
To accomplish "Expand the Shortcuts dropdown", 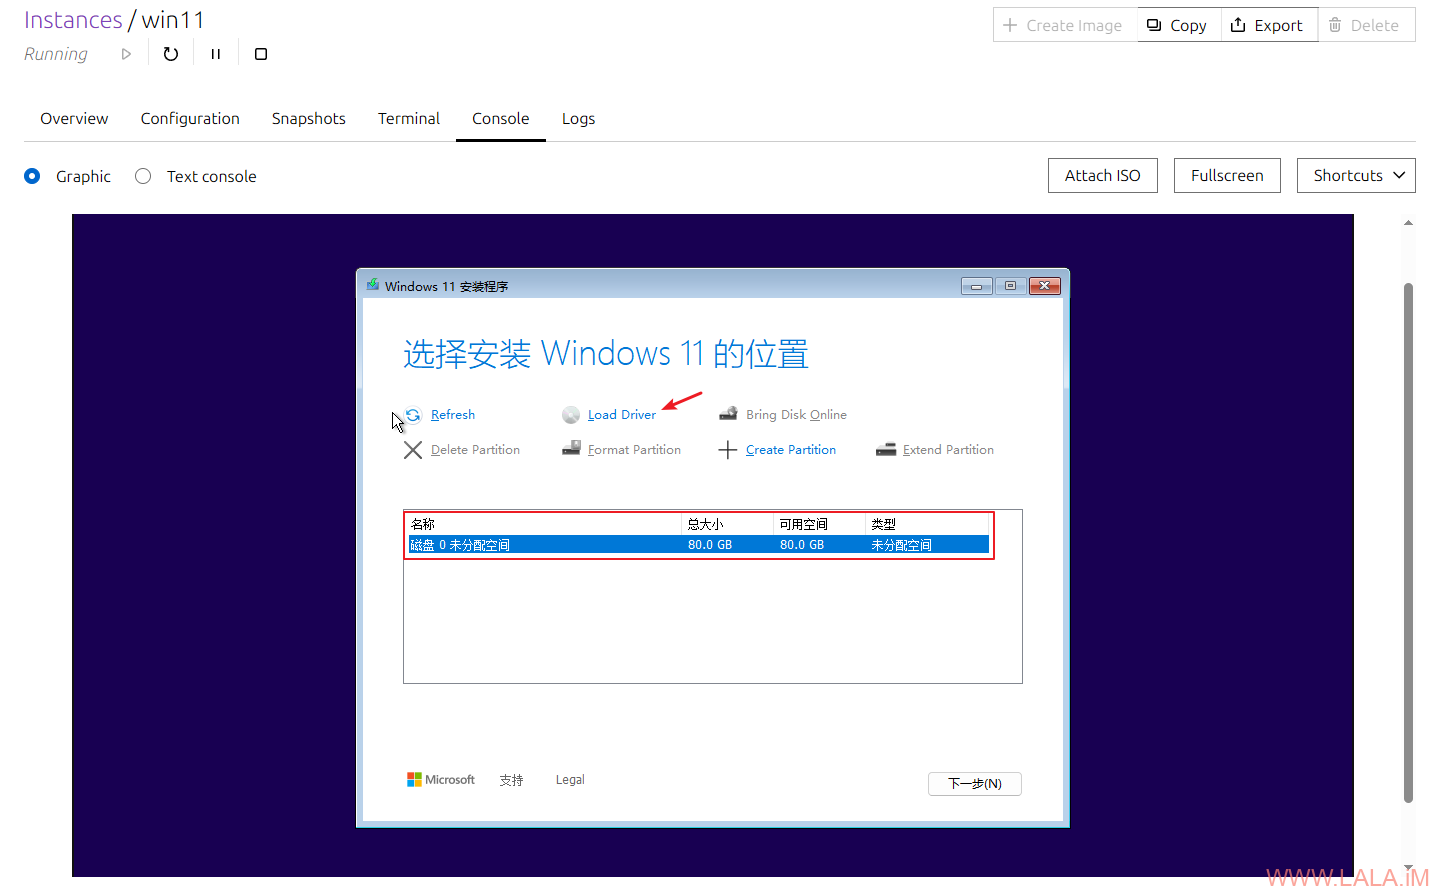I will pyautogui.click(x=1355, y=175).
